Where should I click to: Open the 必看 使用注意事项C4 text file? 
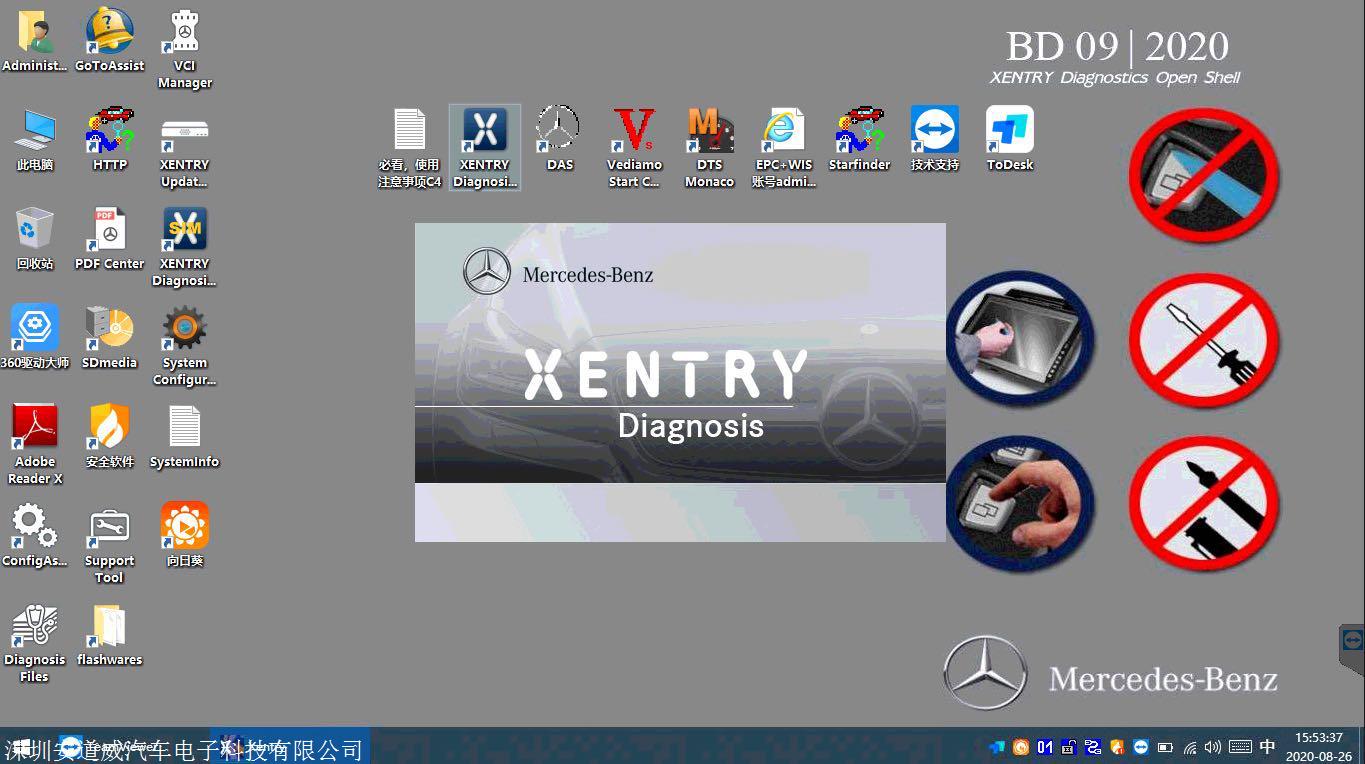tap(410, 148)
